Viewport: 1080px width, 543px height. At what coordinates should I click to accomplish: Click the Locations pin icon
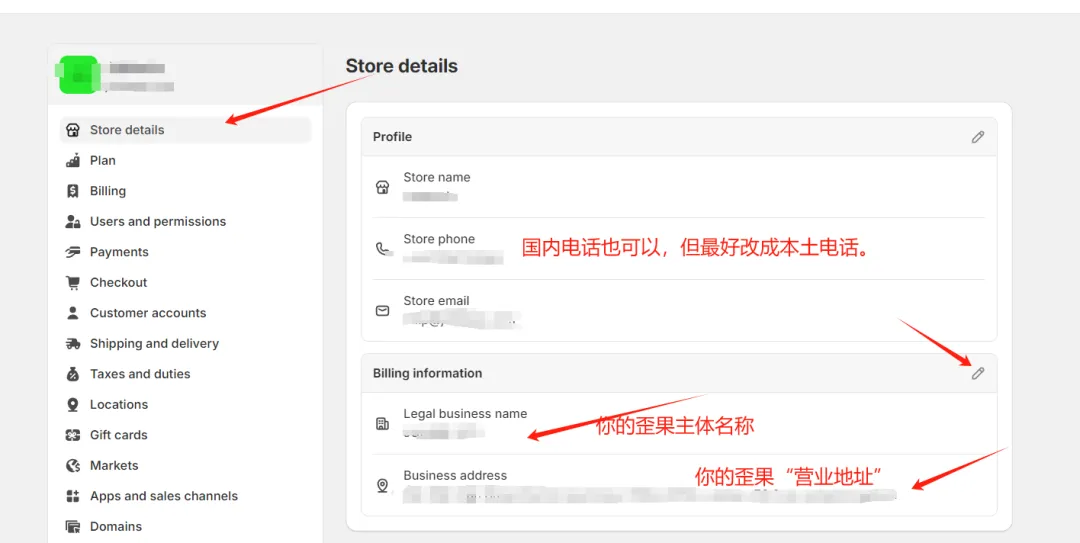(x=73, y=405)
